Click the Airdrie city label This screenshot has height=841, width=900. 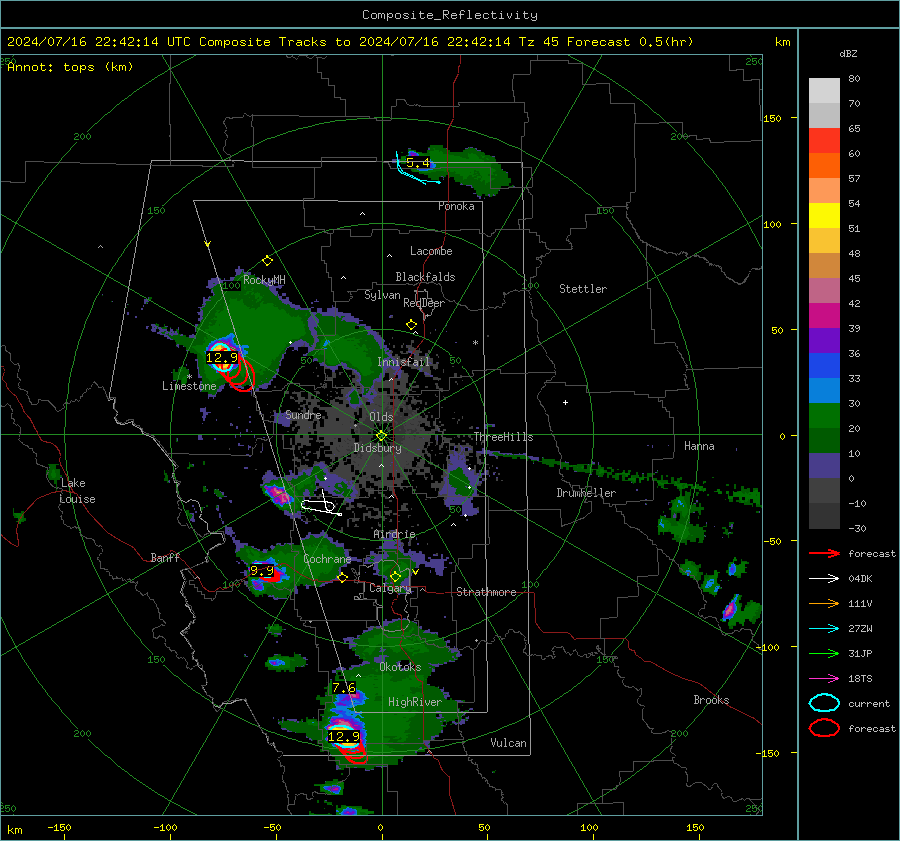coord(394,534)
